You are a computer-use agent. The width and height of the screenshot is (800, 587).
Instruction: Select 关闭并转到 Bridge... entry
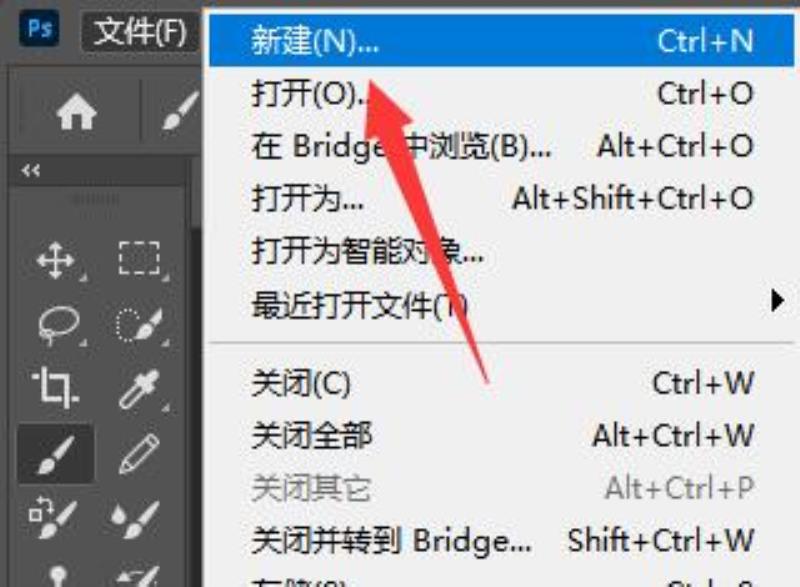tap(502, 540)
